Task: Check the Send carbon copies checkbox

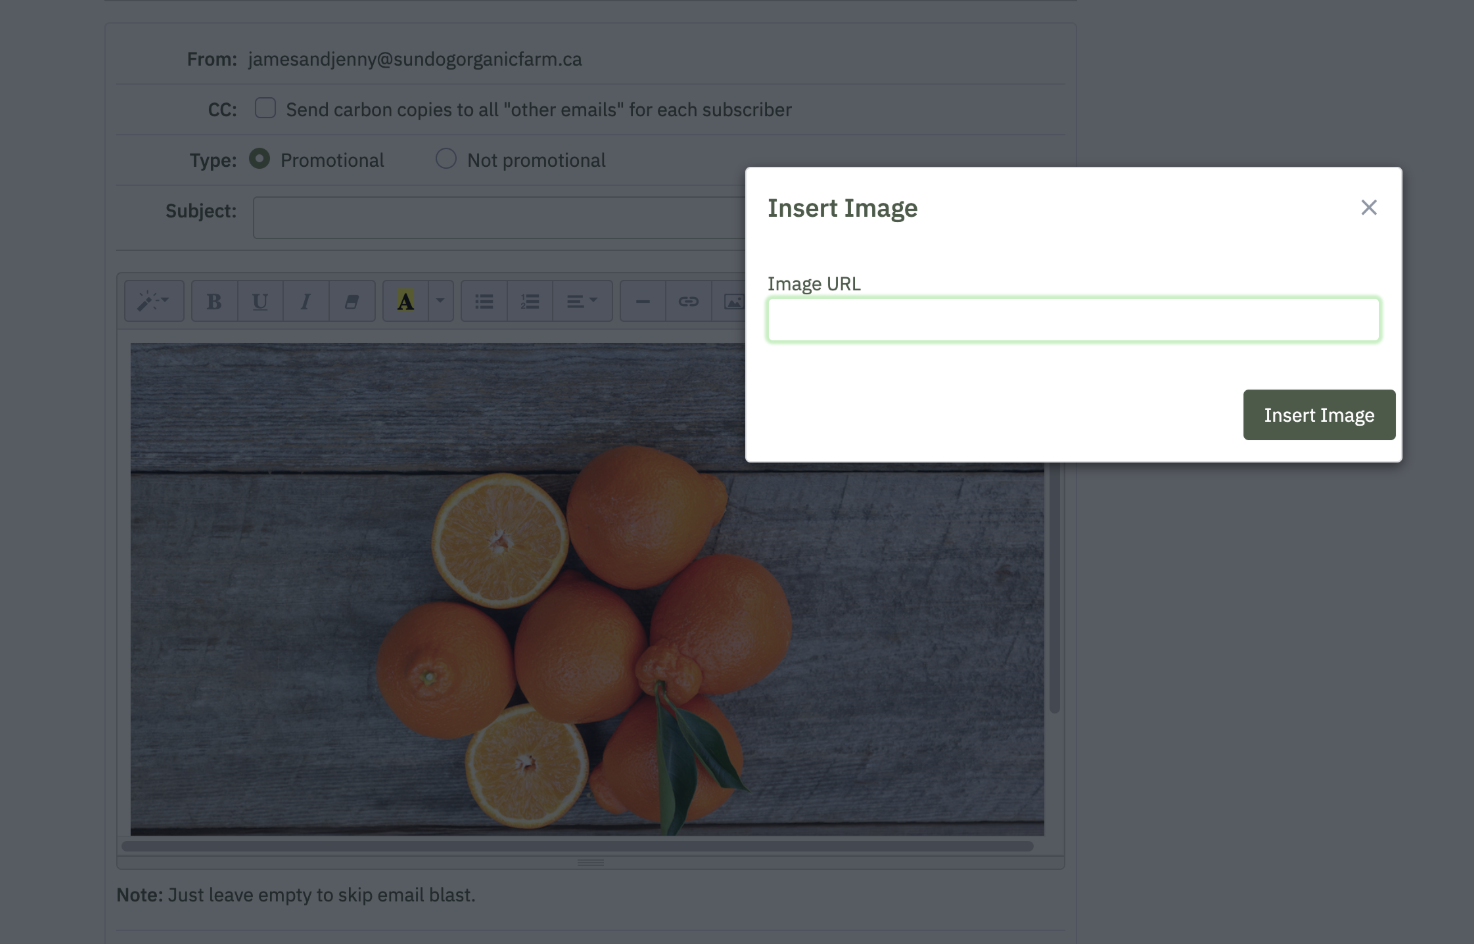Action: [x=265, y=108]
